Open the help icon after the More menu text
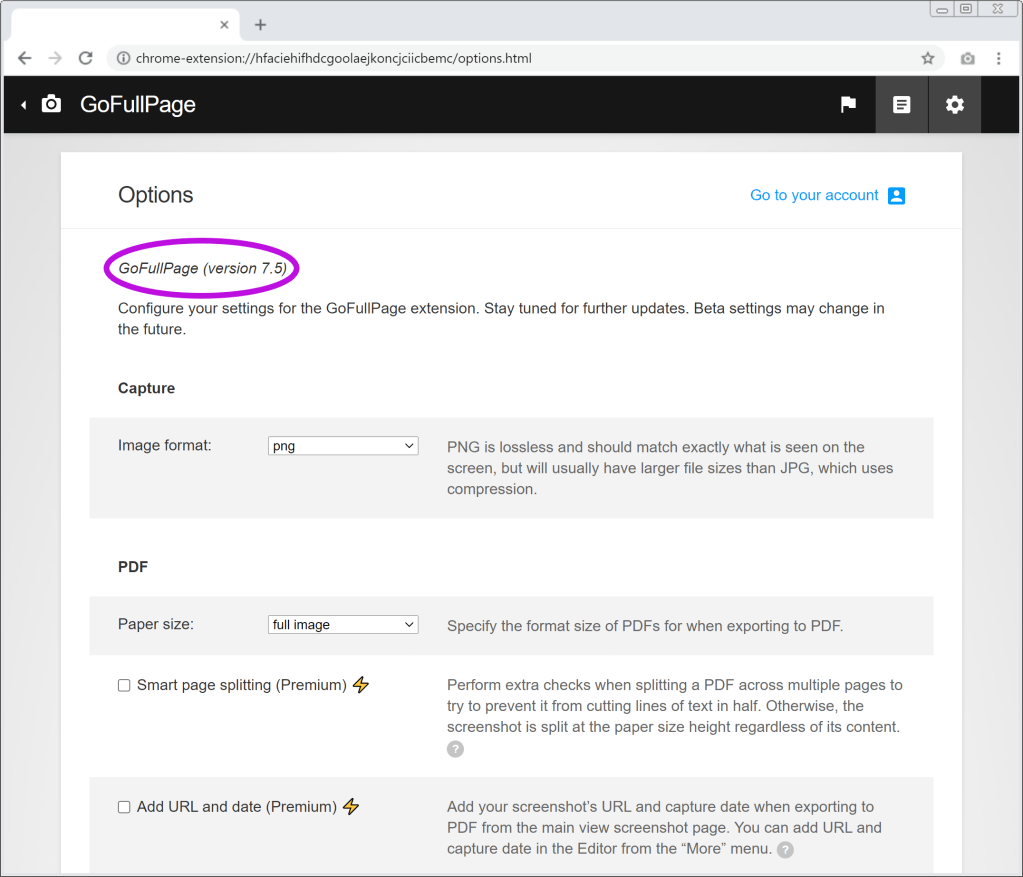 coord(785,849)
